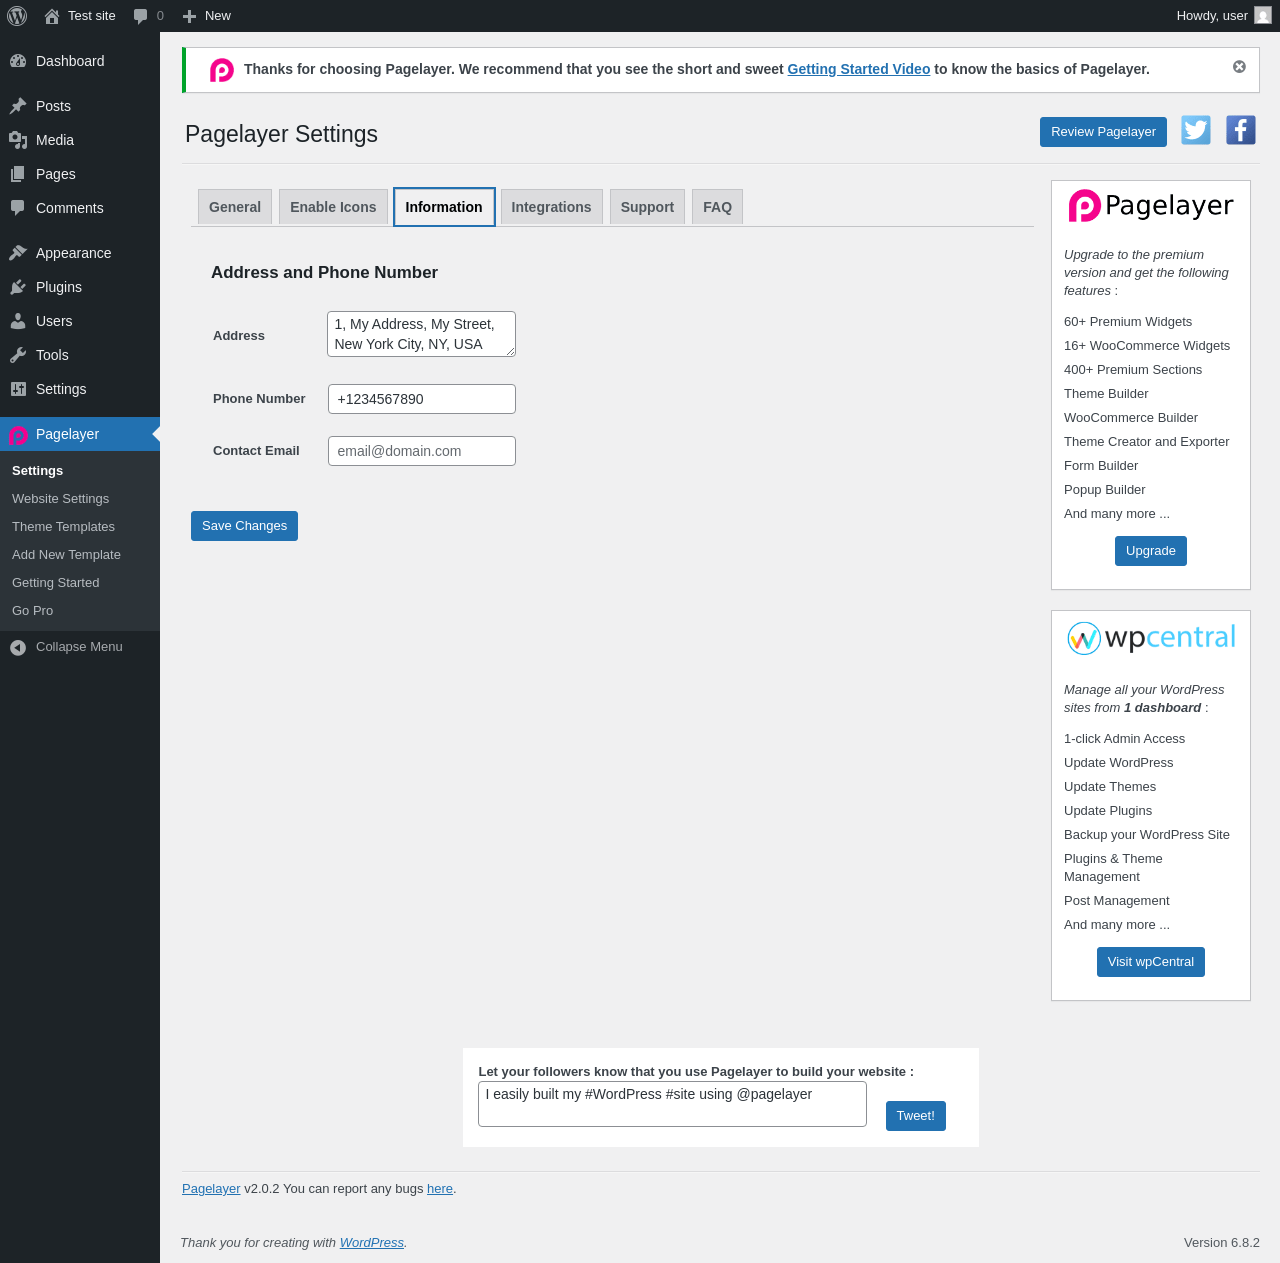The height and width of the screenshot is (1263, 1280).
Task: Select the Information tab
Action: (x=444, y=207)
